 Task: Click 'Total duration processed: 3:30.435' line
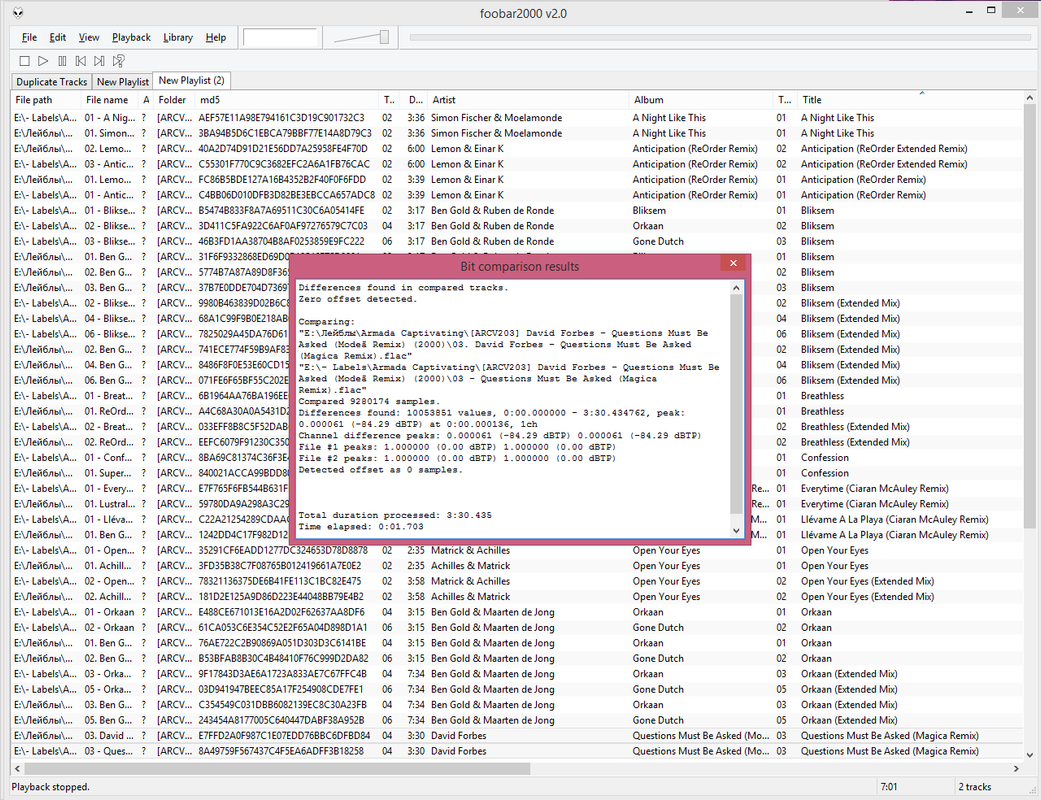(395, 515)
